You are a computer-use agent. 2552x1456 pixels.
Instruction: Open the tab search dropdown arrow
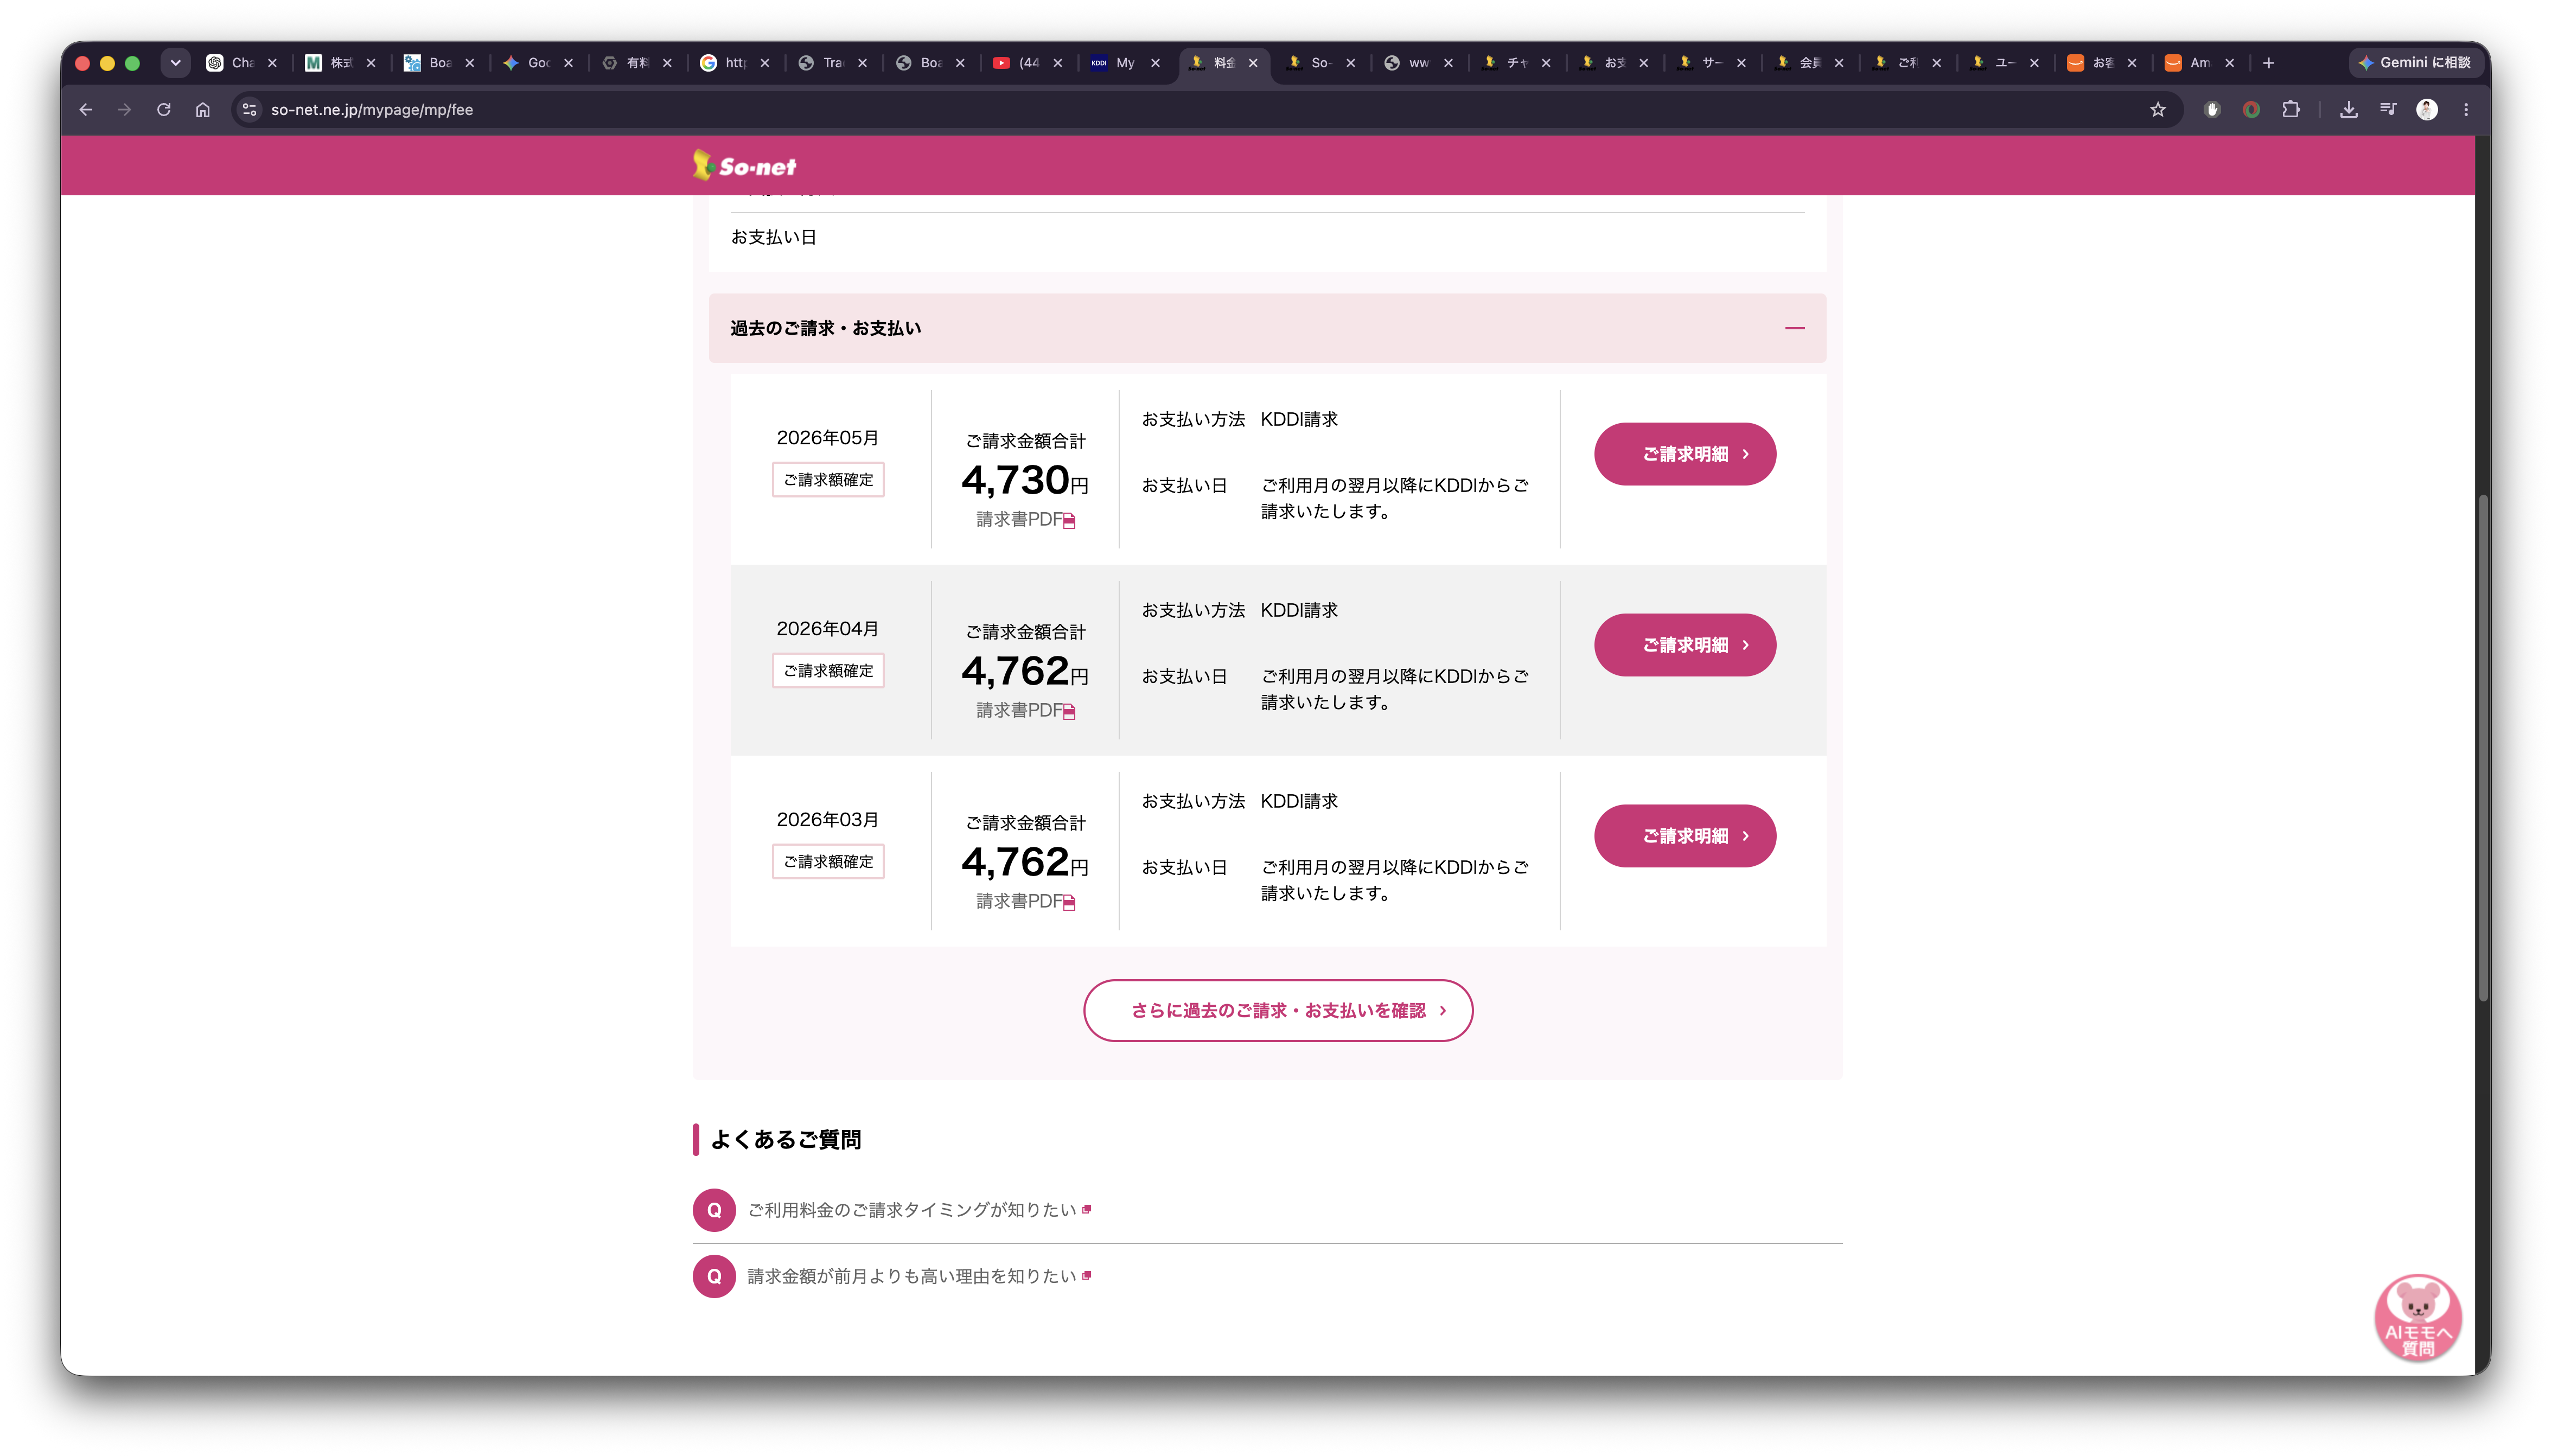coord(176,63)
